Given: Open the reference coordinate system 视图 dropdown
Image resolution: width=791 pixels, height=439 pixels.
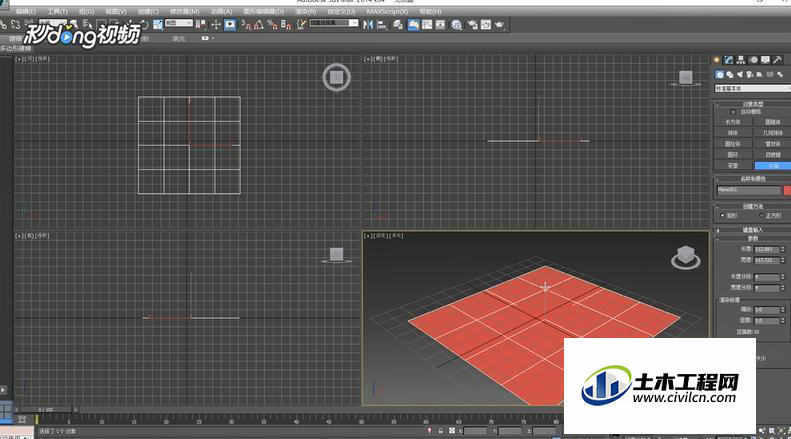Looking at the screenshot, I should point(179,23).
